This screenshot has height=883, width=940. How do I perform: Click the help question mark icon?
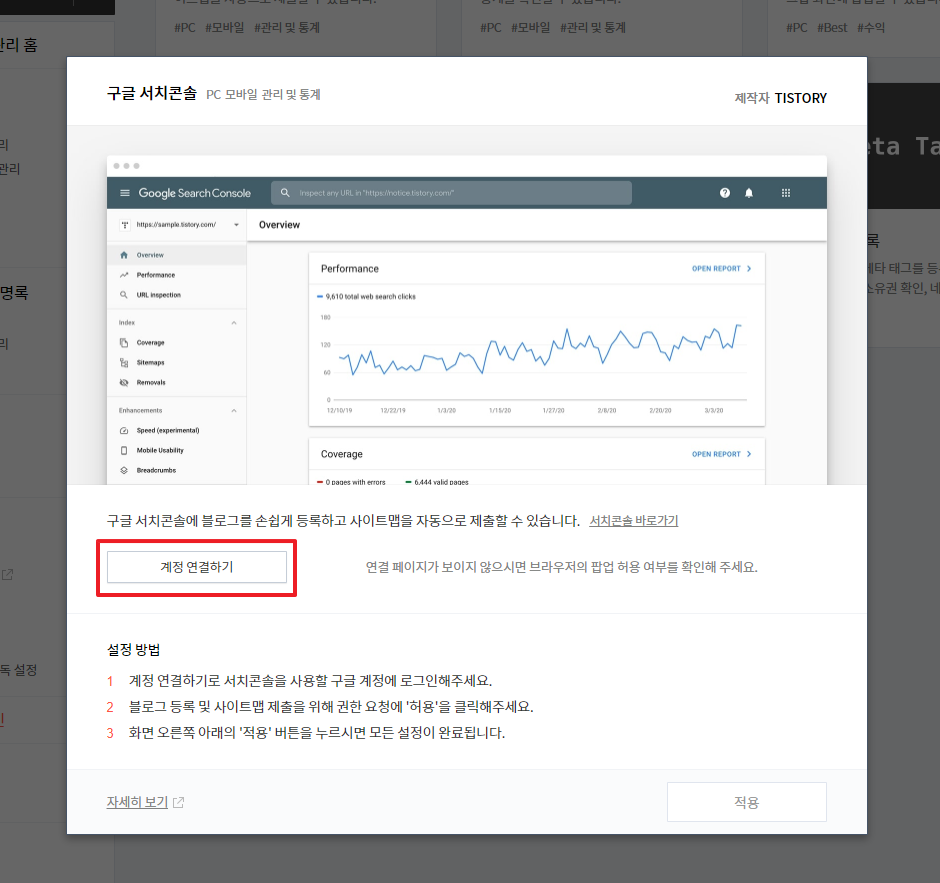tap(725, 193)
